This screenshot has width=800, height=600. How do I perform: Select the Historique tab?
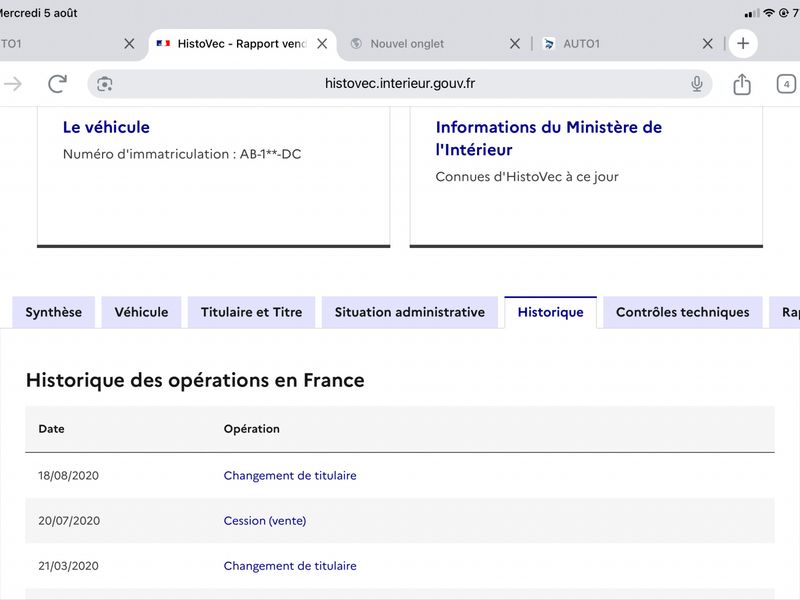pos(551,312)
